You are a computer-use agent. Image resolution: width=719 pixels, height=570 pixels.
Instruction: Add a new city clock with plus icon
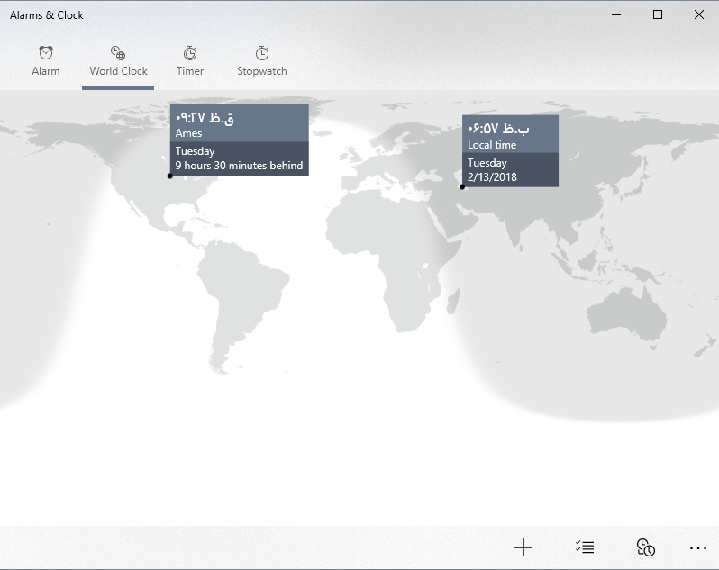tap(522, 547)
